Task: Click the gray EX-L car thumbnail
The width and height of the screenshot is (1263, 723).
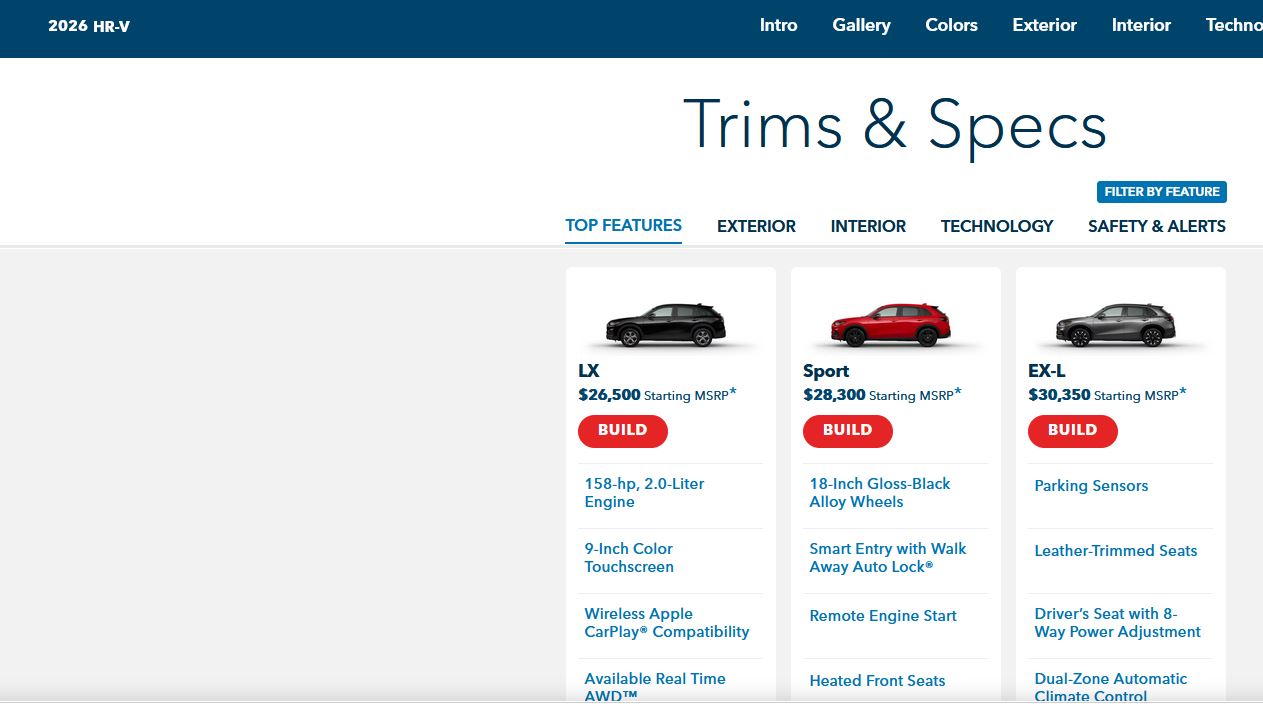Action: (1115, 325)
